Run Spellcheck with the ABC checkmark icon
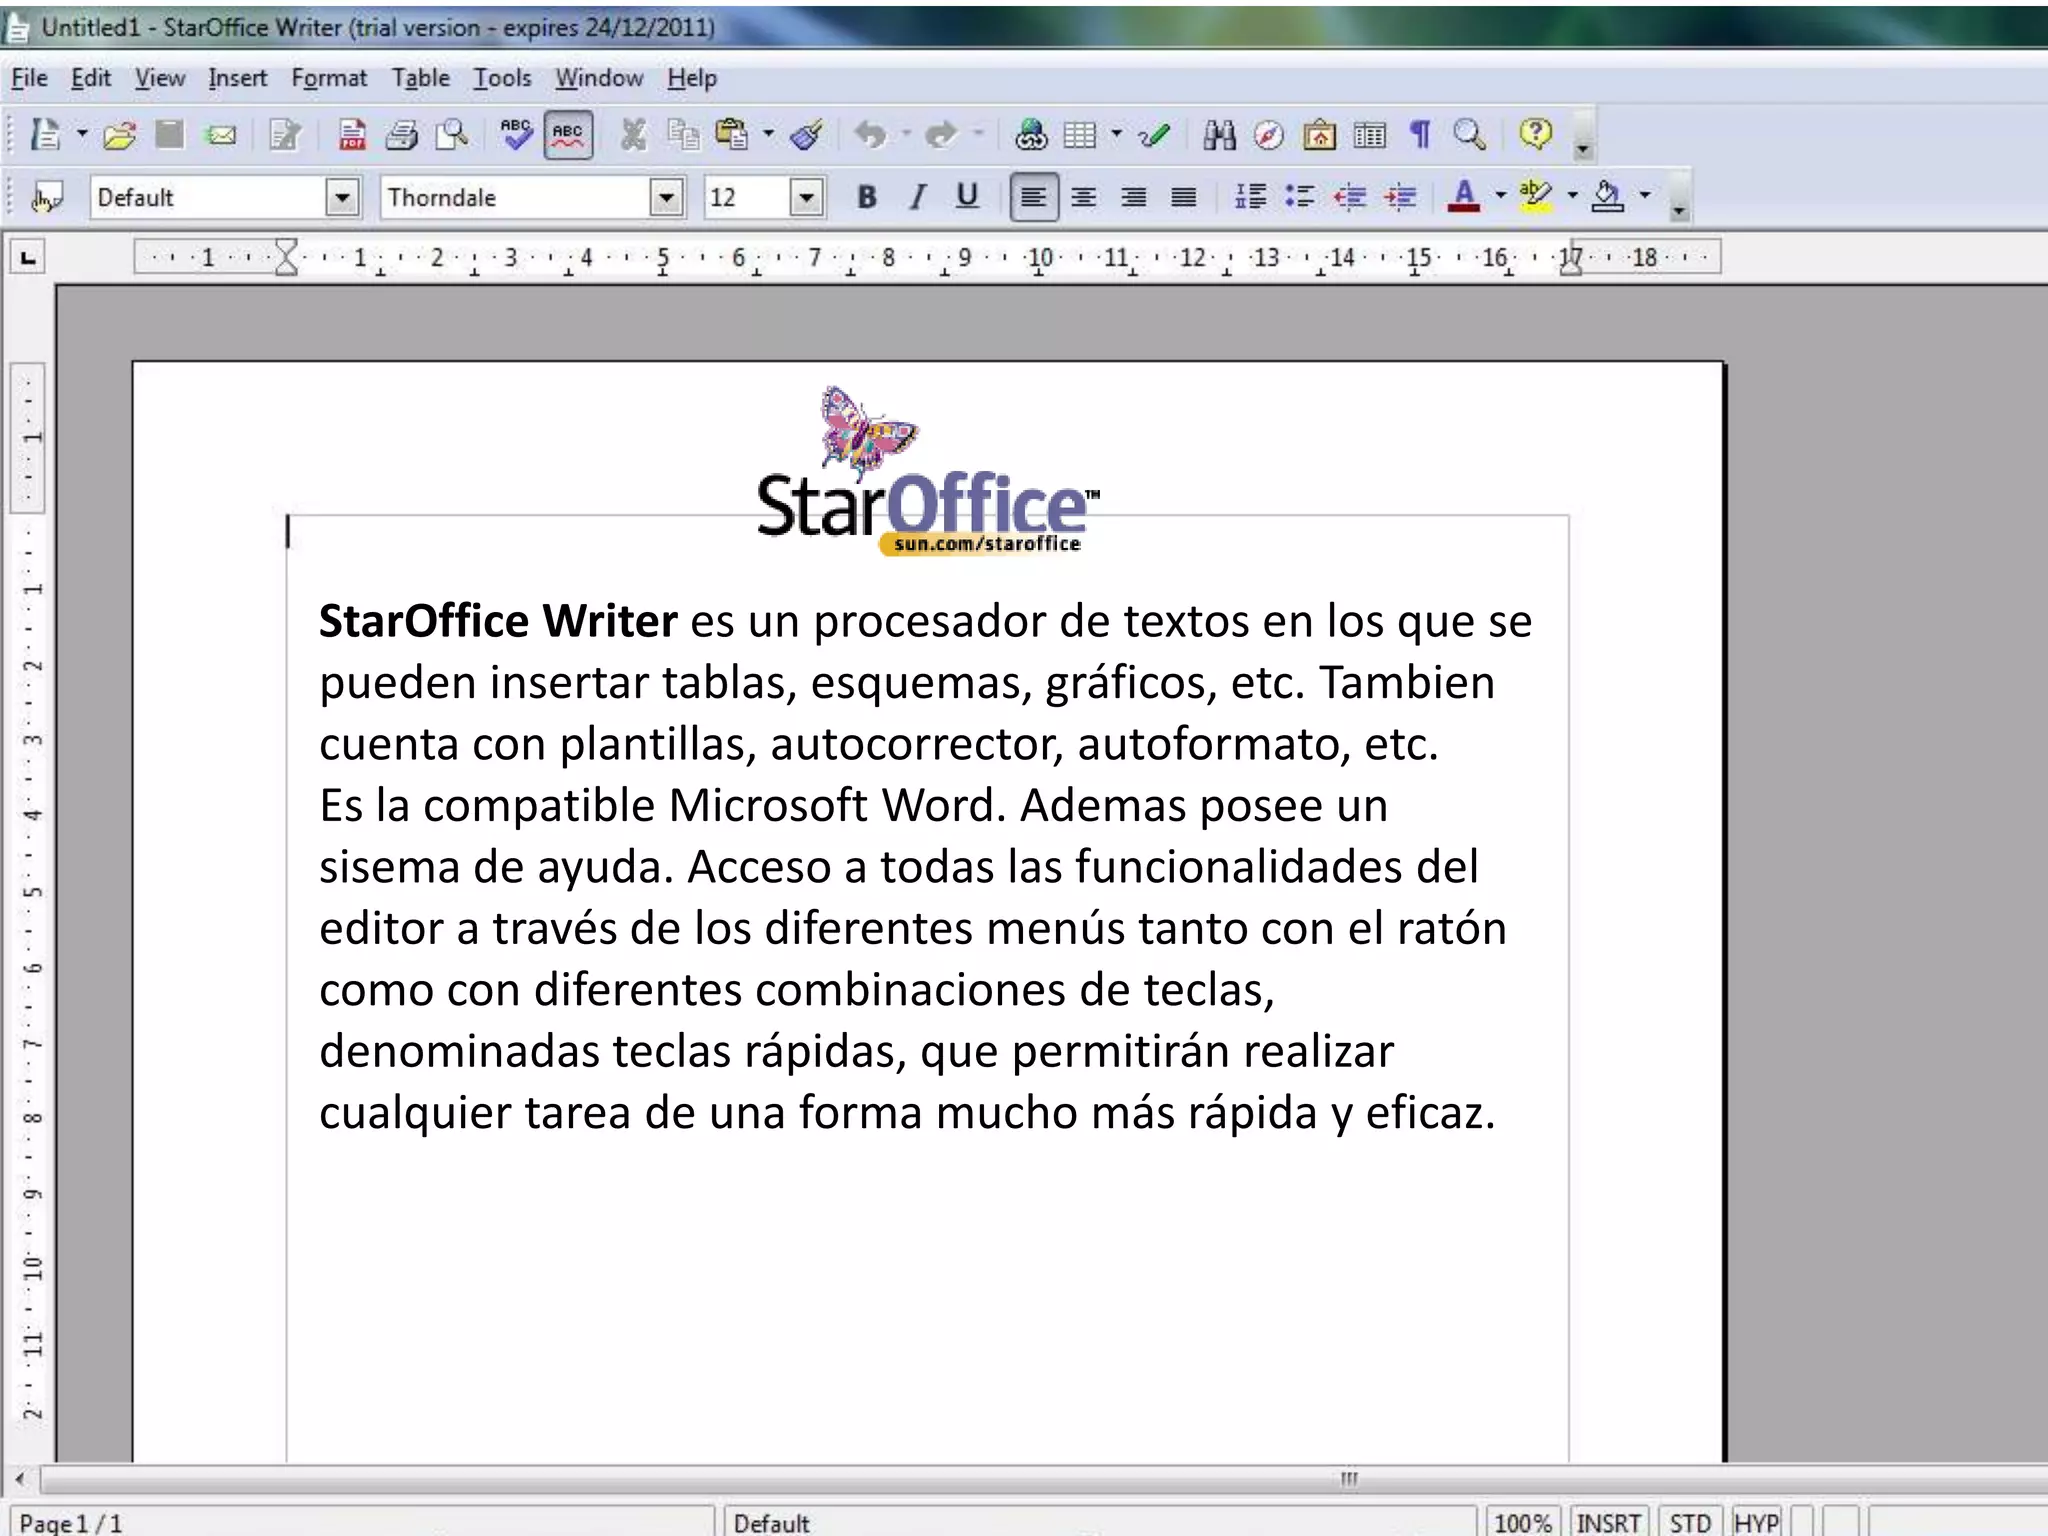Viewport: 2048px width, 1536px height. coord(517,134)
